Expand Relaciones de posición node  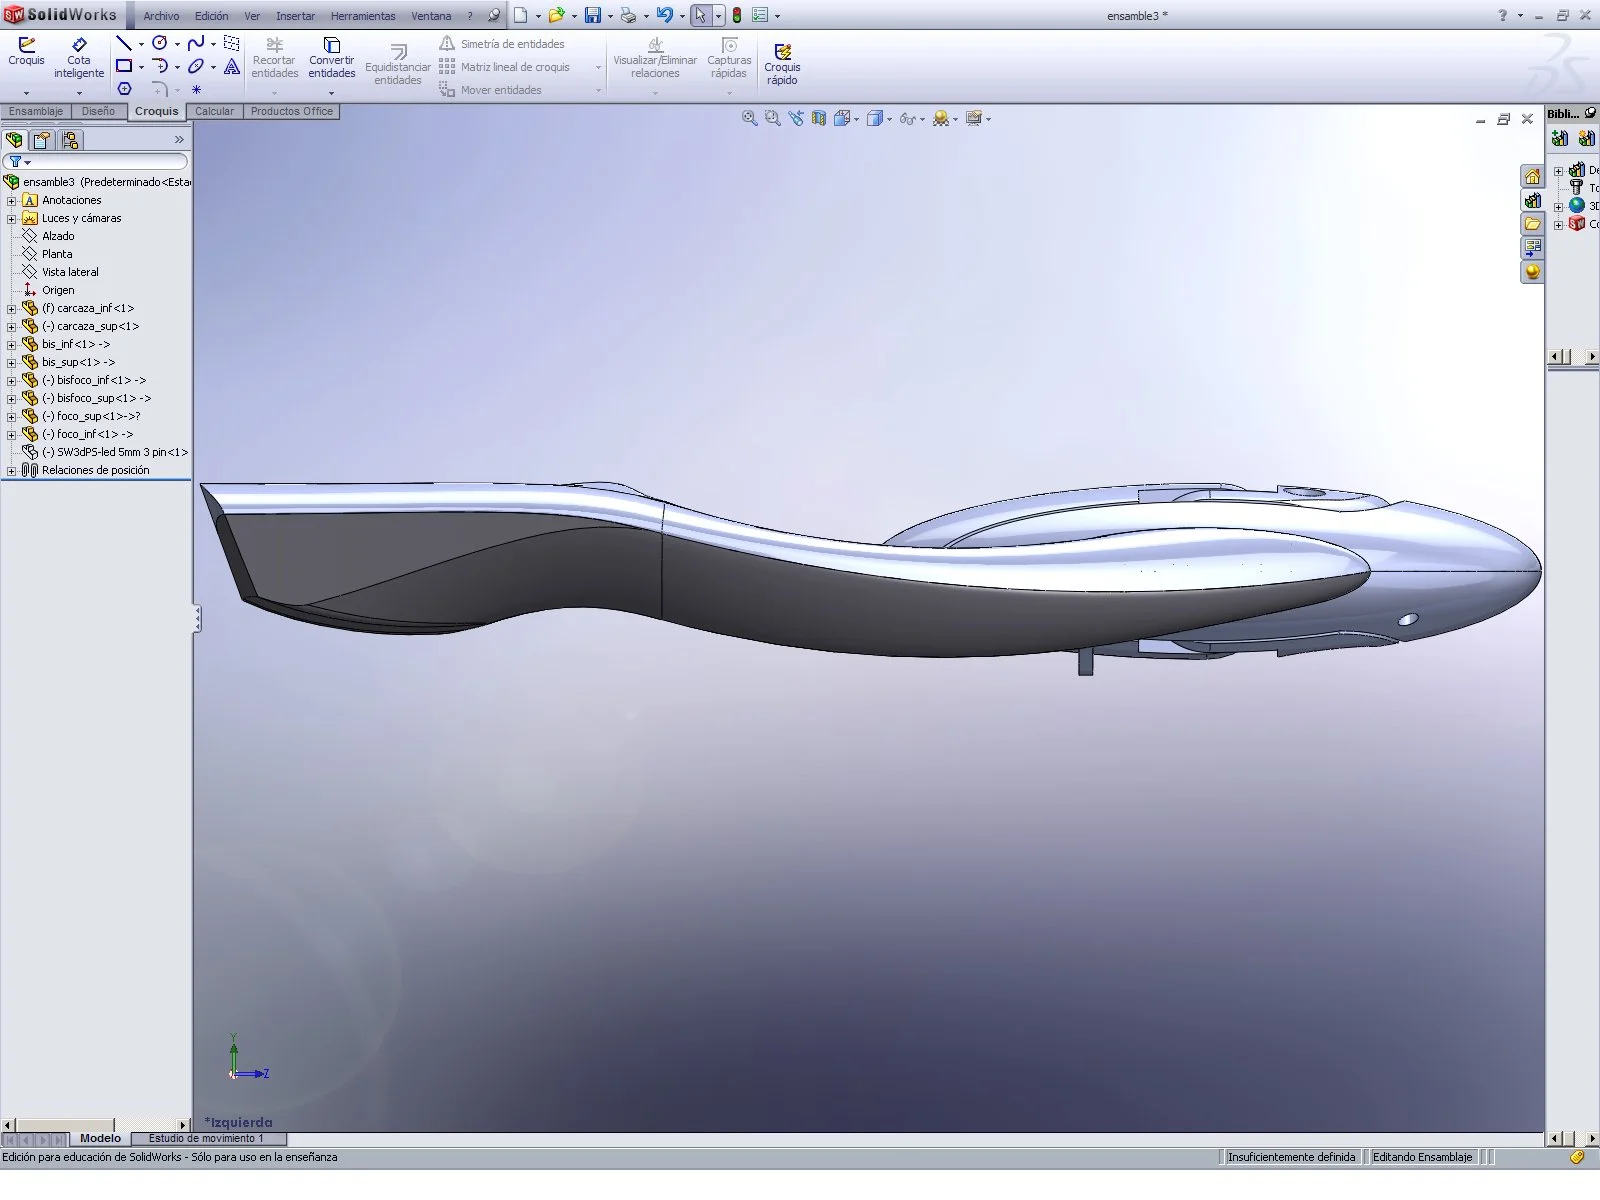11,470
